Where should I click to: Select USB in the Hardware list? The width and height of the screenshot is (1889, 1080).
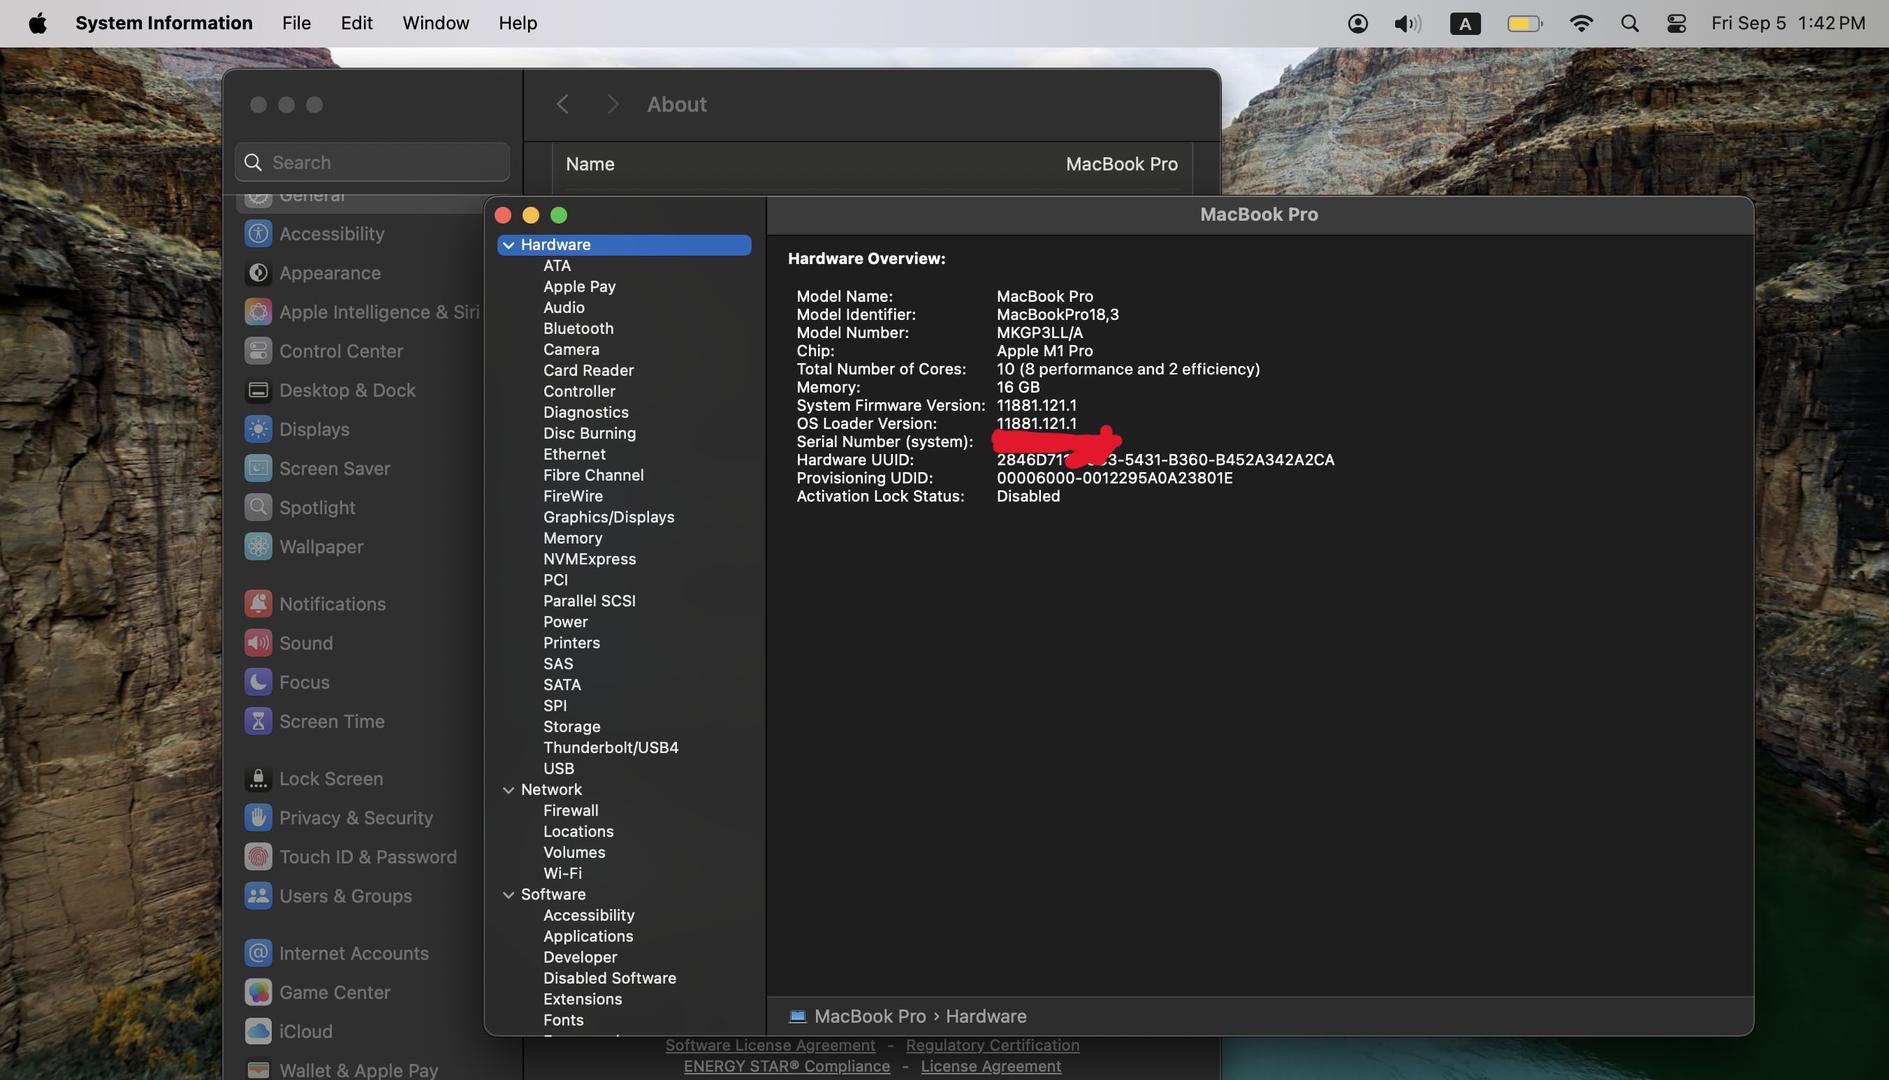coord(558,770)
